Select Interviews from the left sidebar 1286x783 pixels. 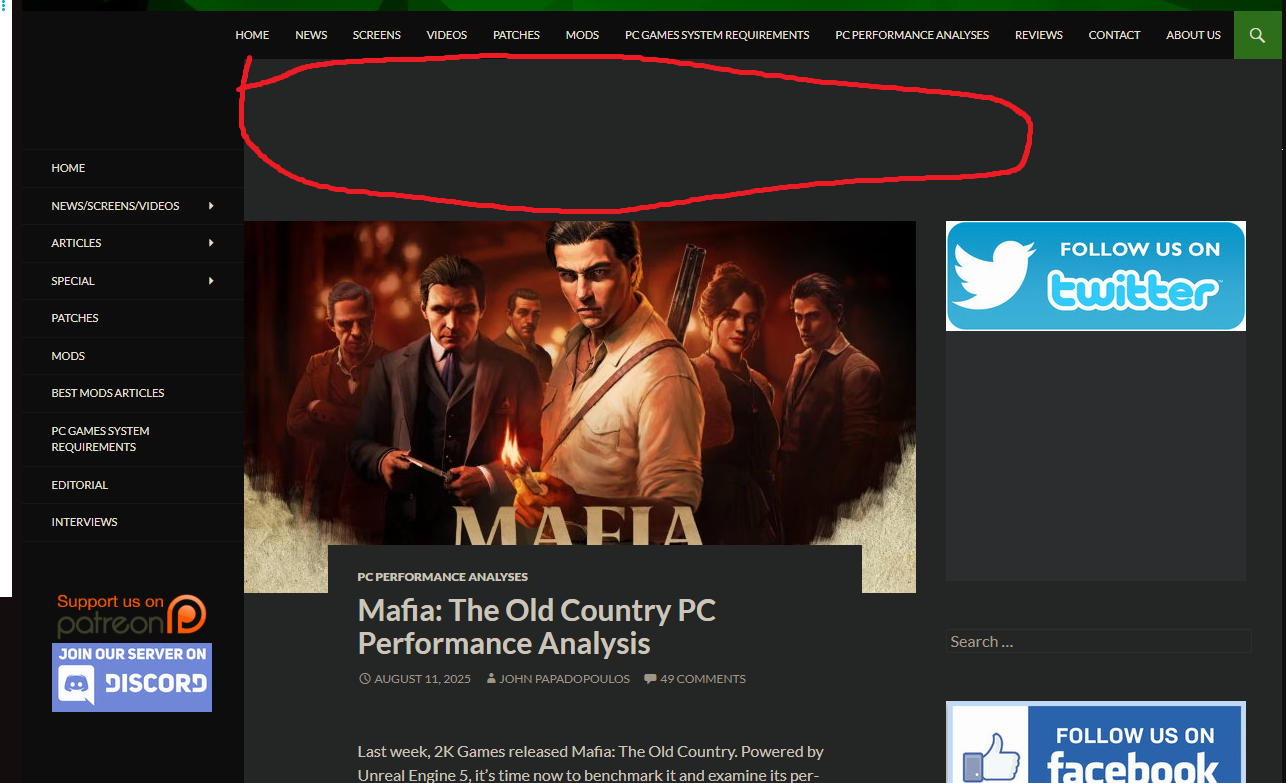84,522
